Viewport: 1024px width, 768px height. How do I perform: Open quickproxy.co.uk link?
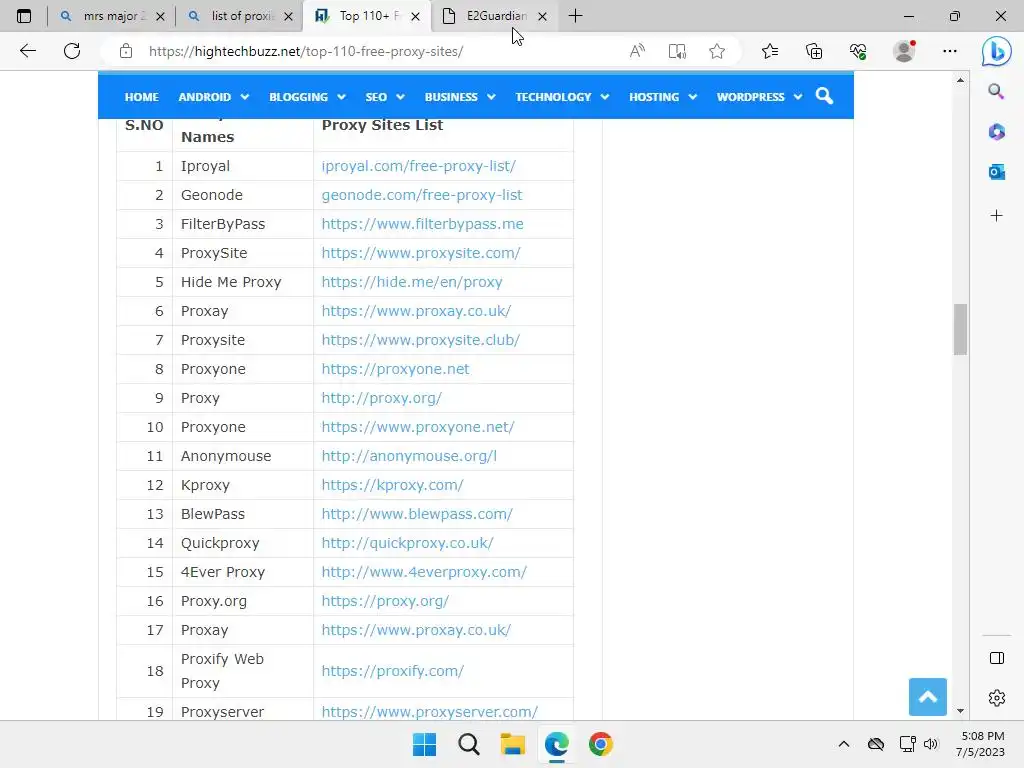(x=408, y=543)
